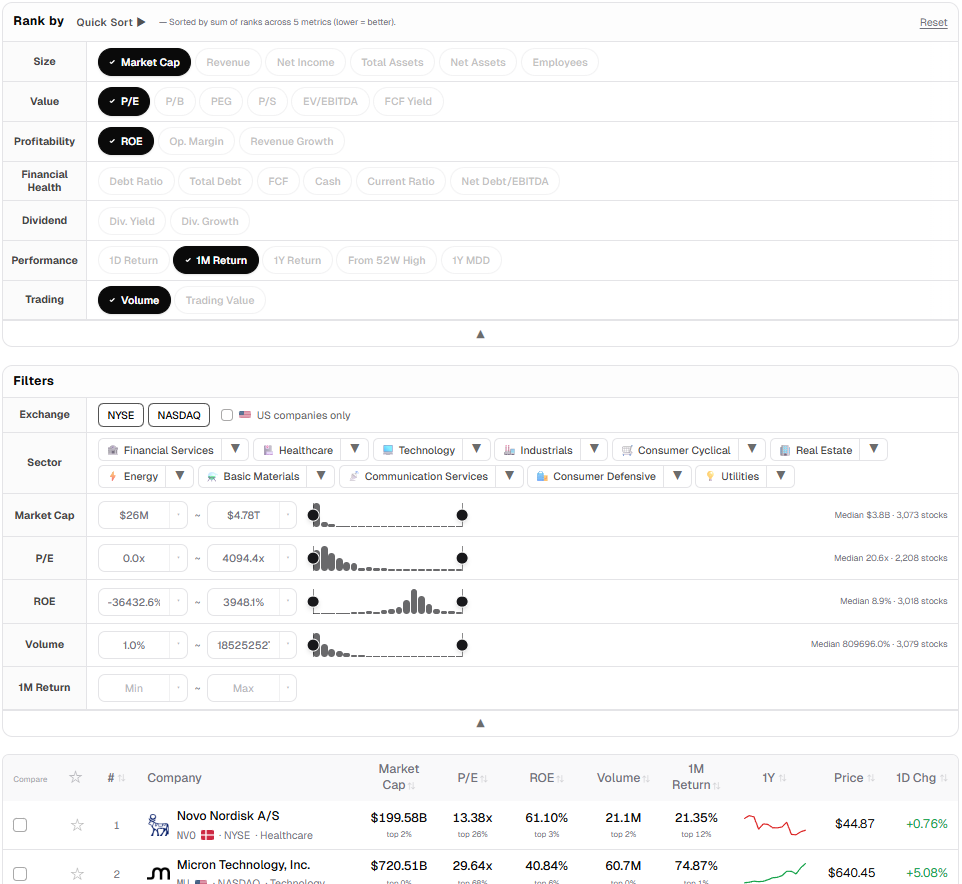Select Op. Margin profitability metric
Image resolution: width=962 pixels, height=884 pixels.
(196, 141)
